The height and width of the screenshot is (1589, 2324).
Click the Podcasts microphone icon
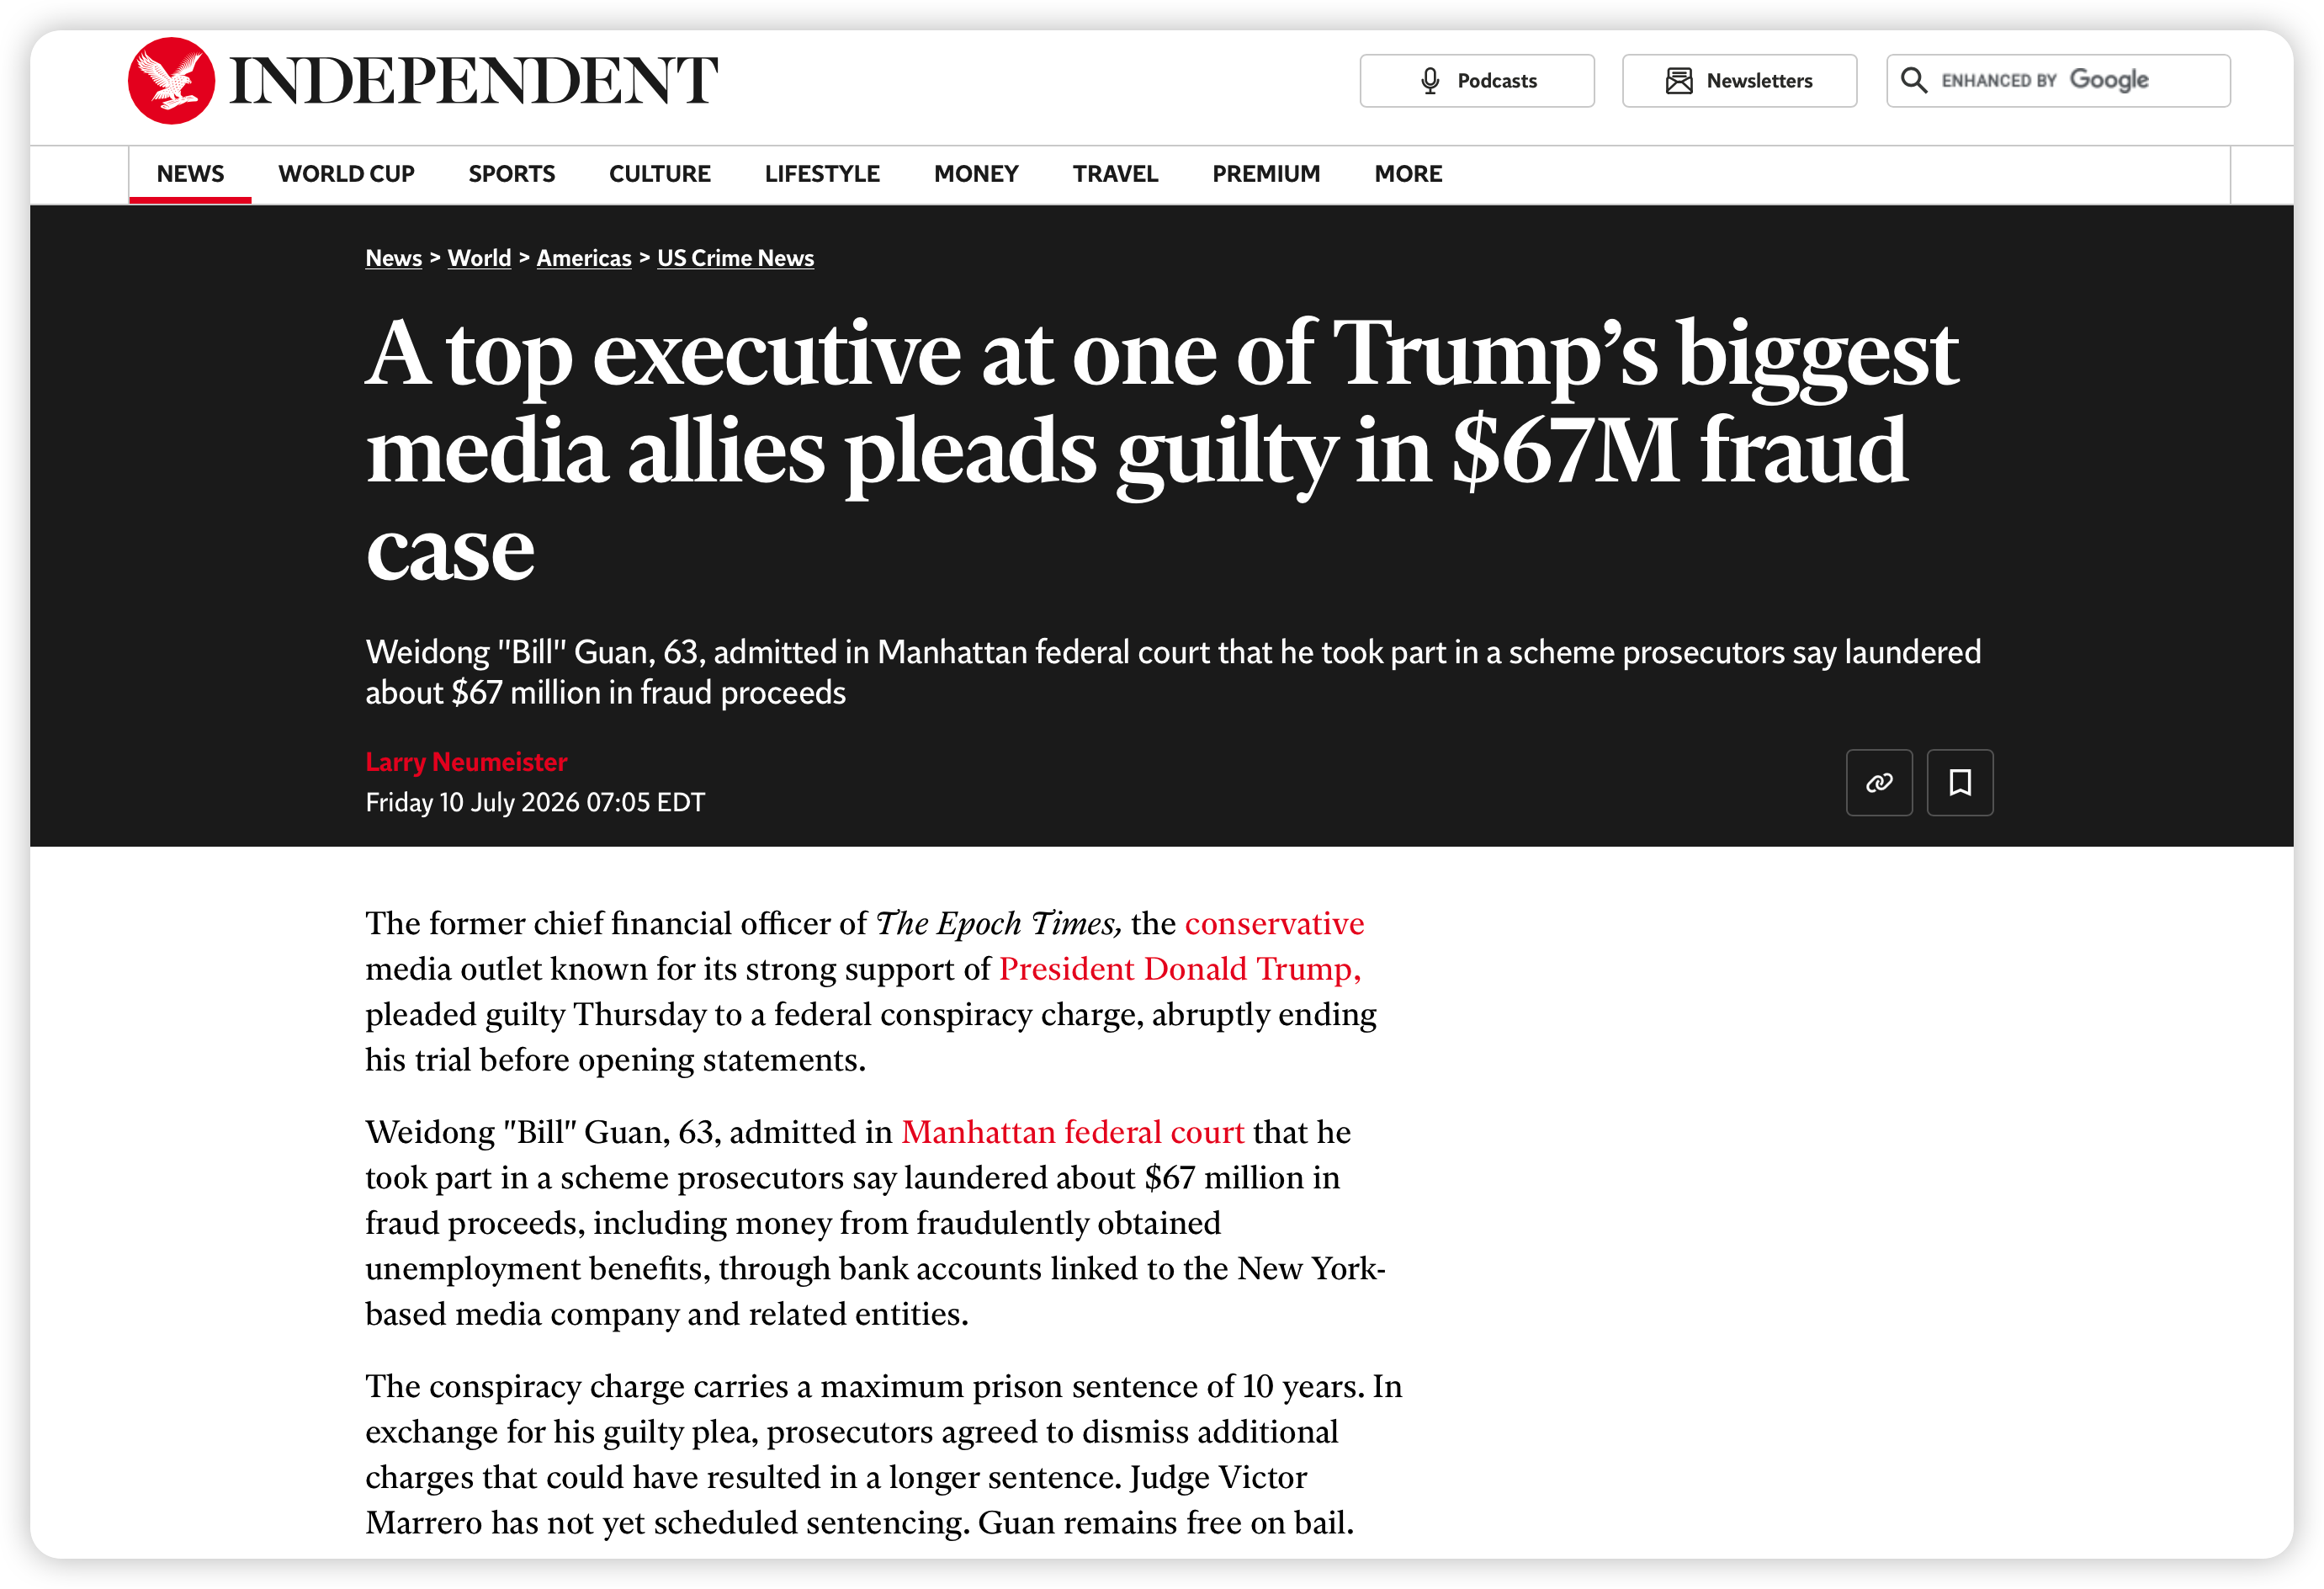(x=1429, y=81)
